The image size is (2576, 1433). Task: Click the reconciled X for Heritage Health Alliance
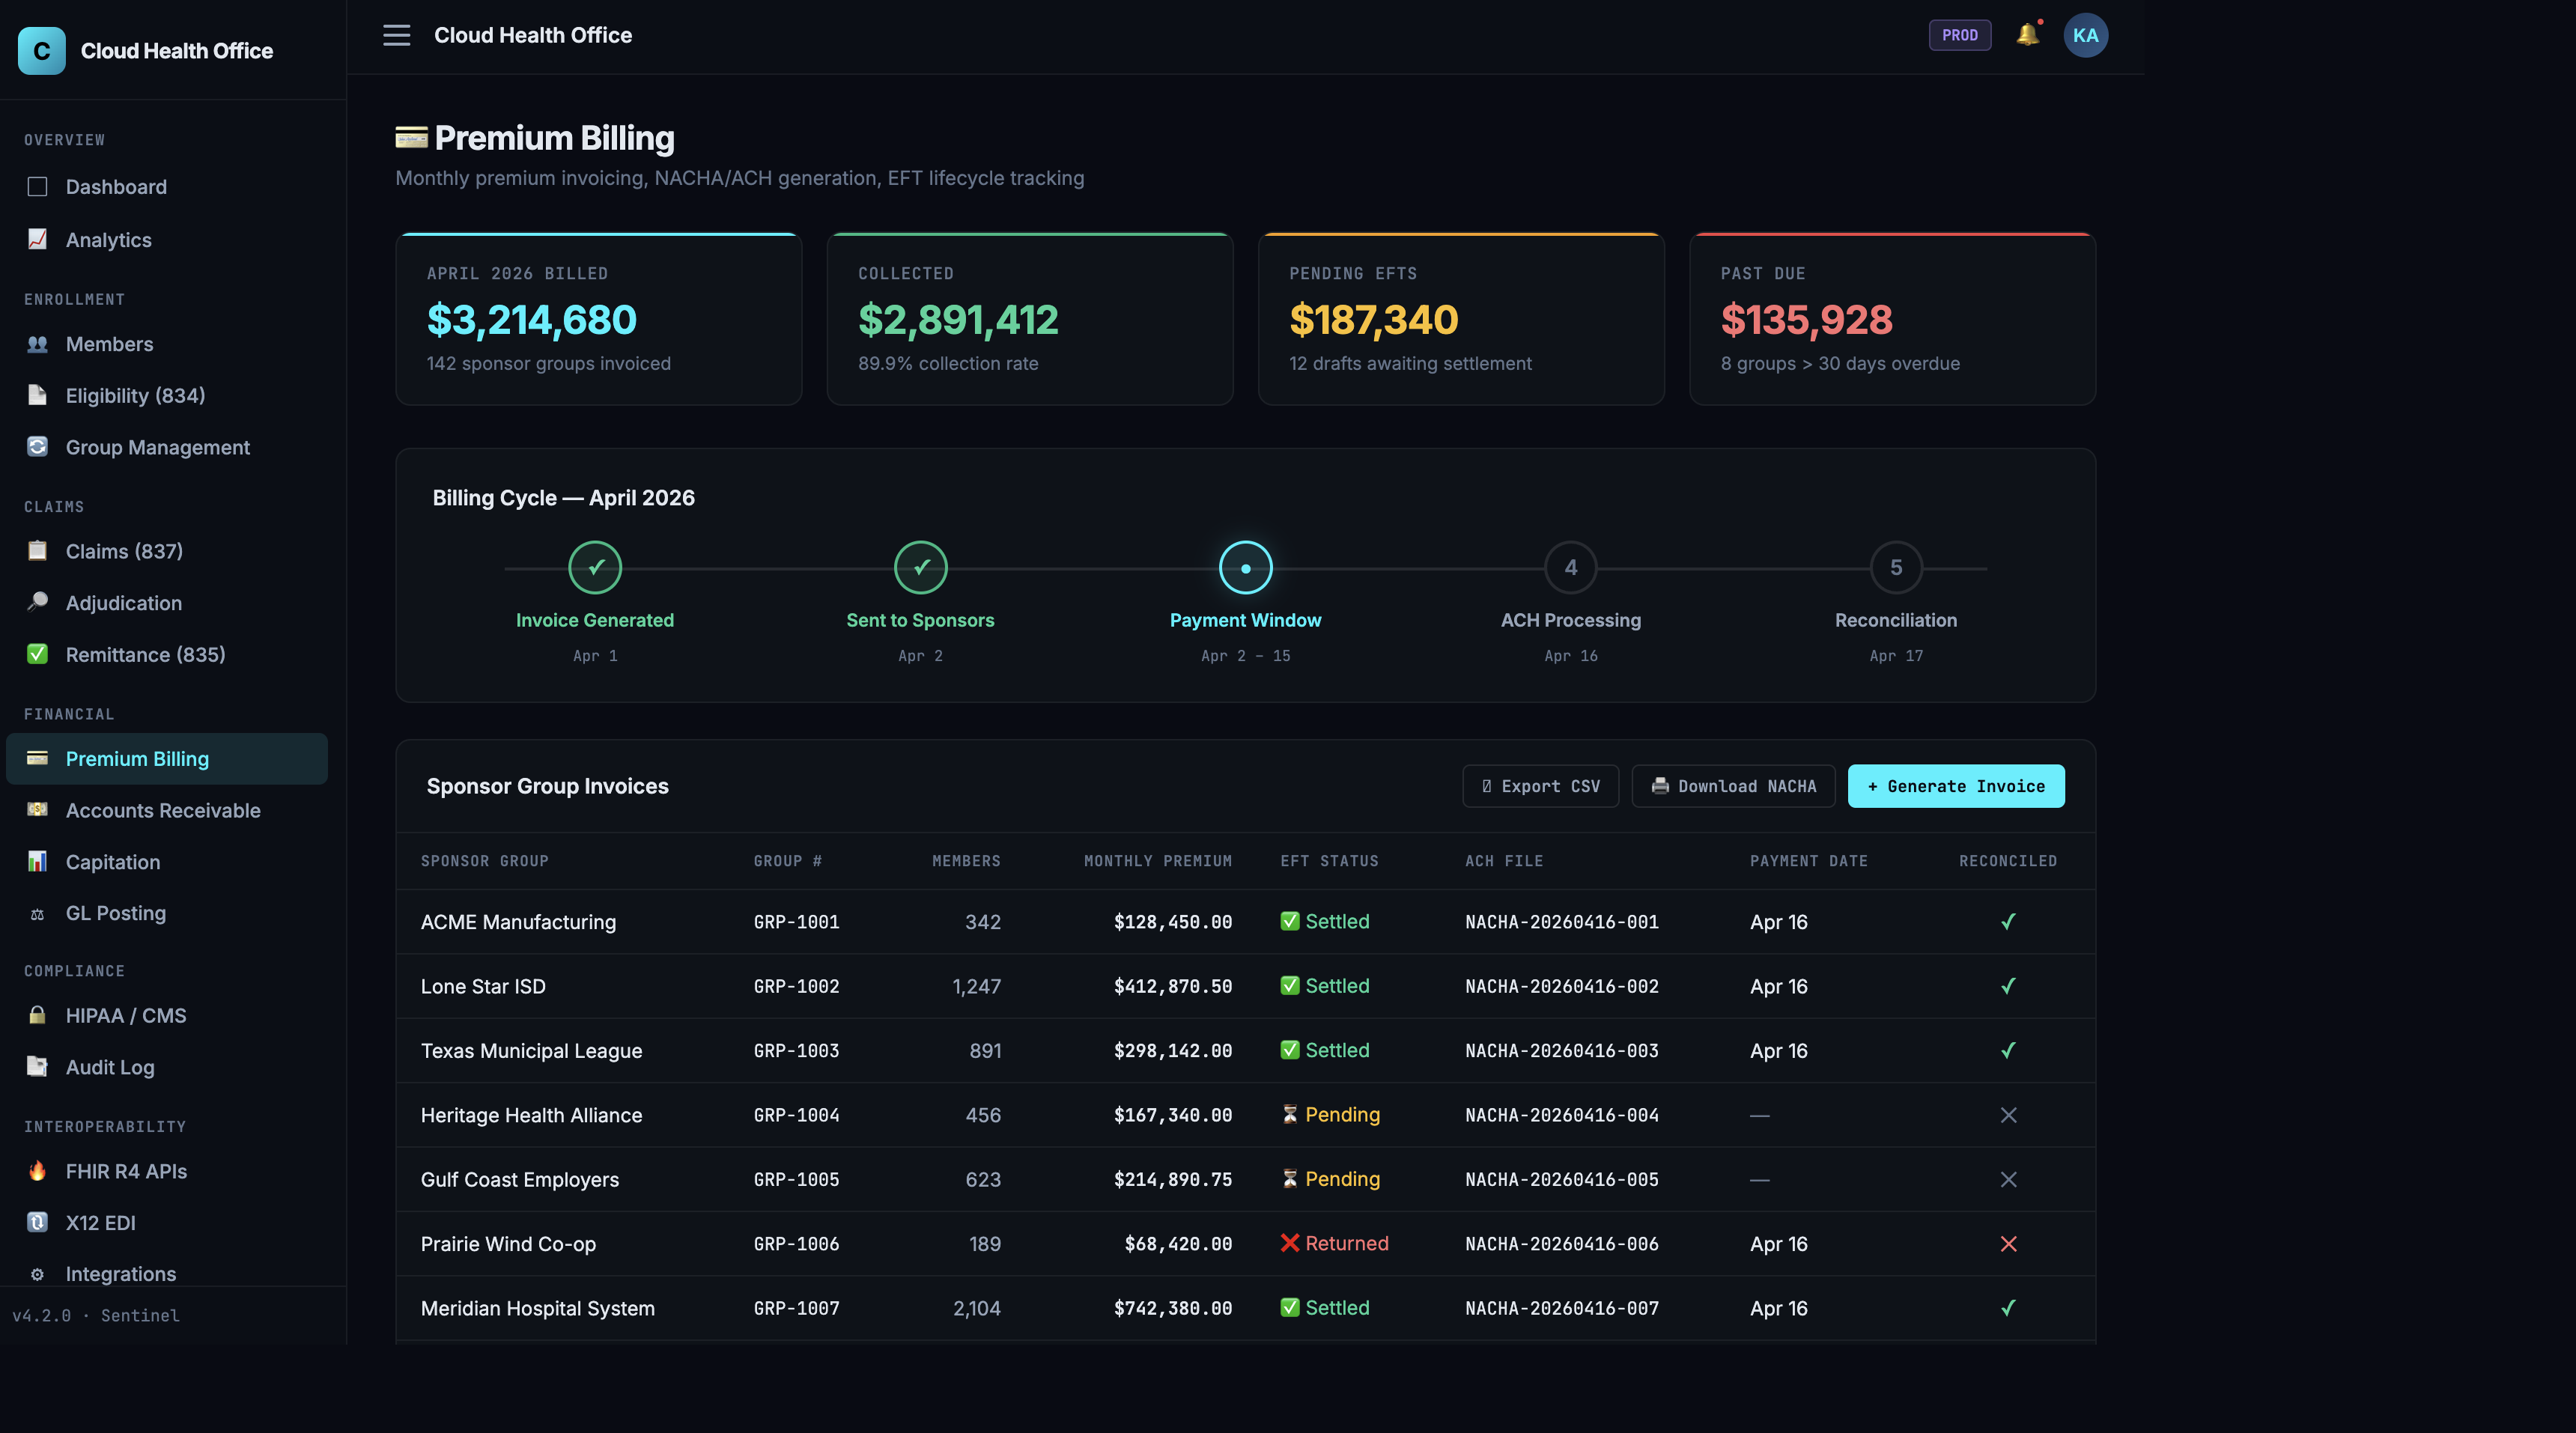click(x=2008, y=1115)
